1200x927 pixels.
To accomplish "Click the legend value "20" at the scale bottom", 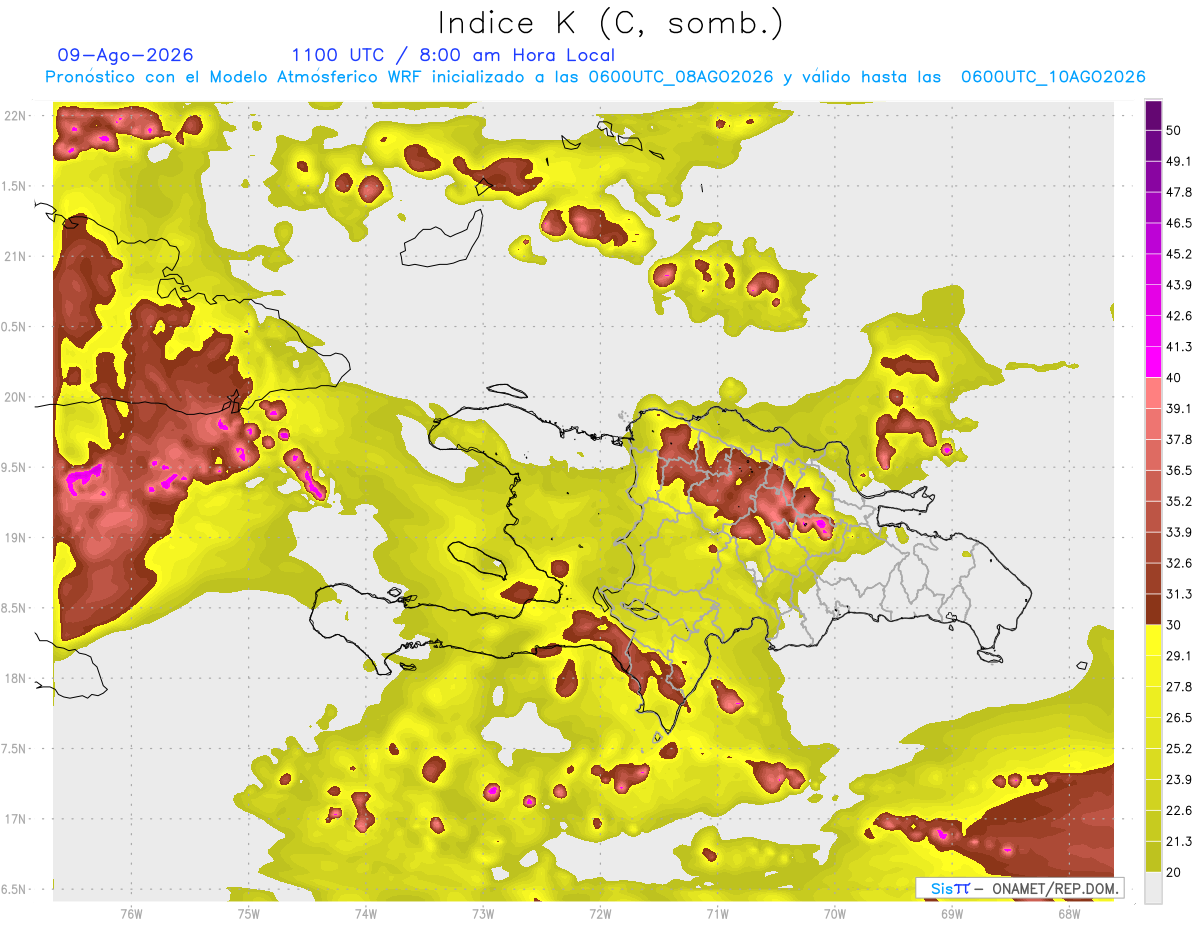I will coord(1173,873).
